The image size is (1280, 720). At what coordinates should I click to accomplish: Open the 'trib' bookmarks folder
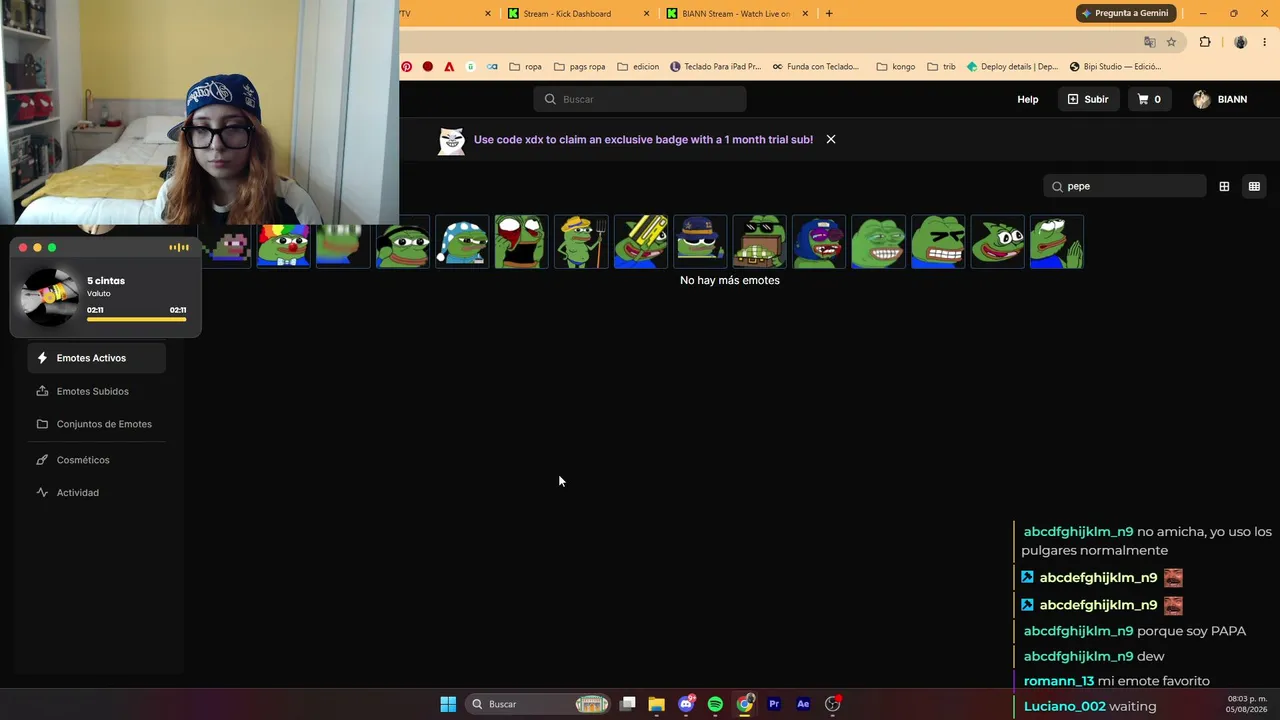point(941,67)
